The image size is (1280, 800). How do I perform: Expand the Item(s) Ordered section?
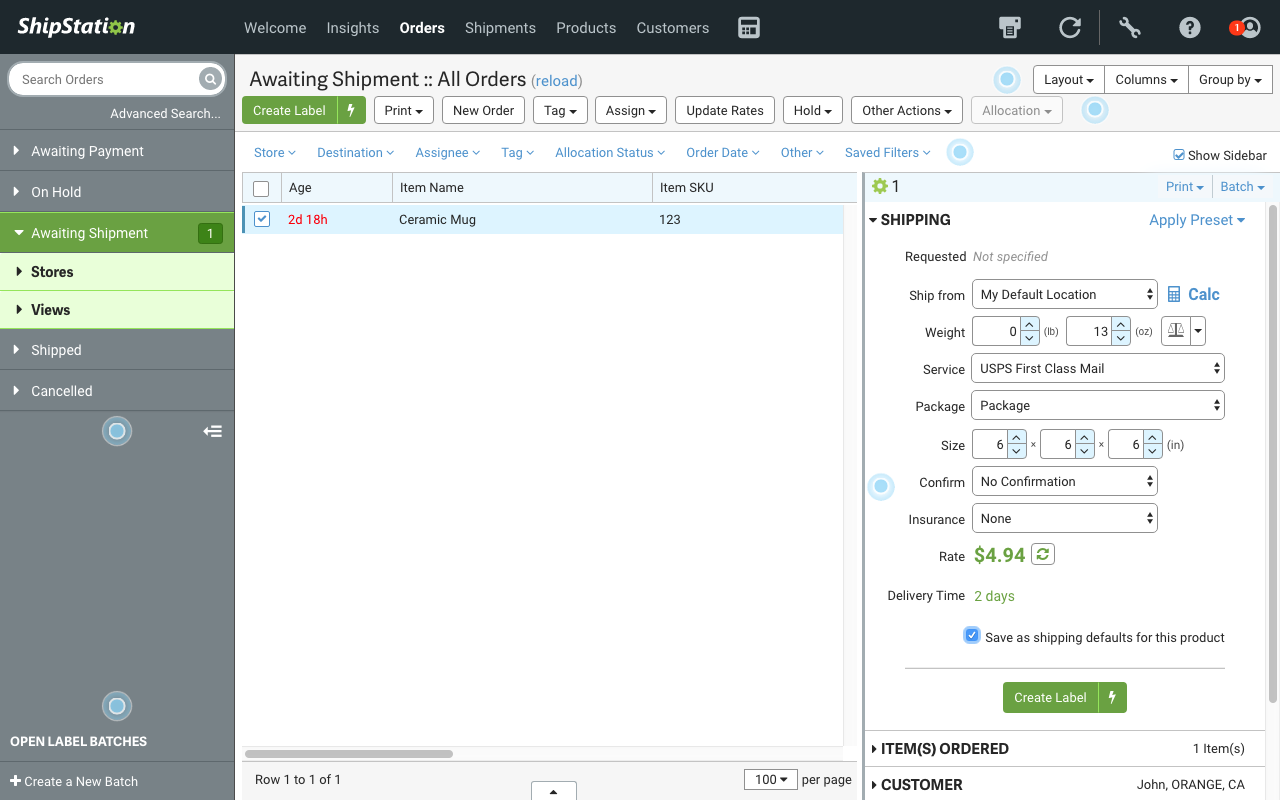pos(944,748)
